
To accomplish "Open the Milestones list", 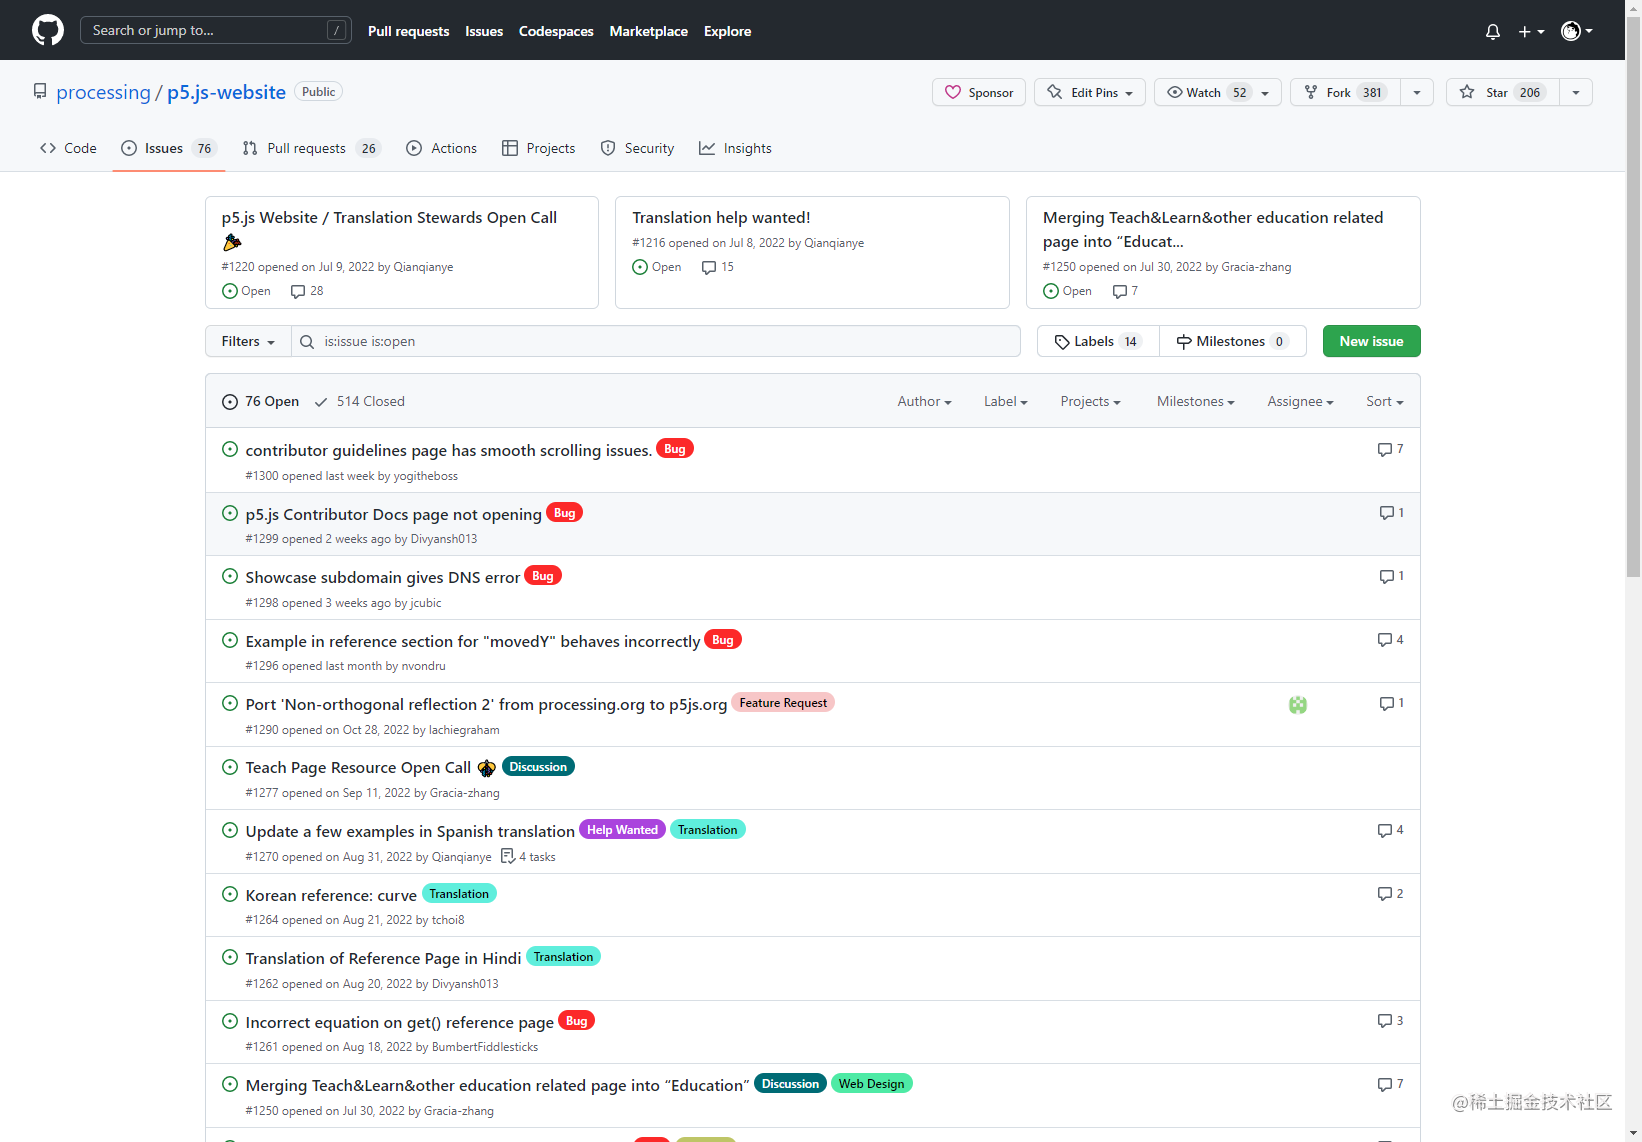I will (x=1233, y=341).
